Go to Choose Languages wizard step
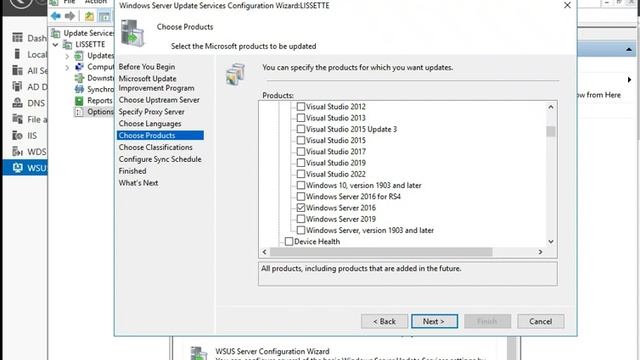Viewport: 640px width, 360px height. coord(150,124)
